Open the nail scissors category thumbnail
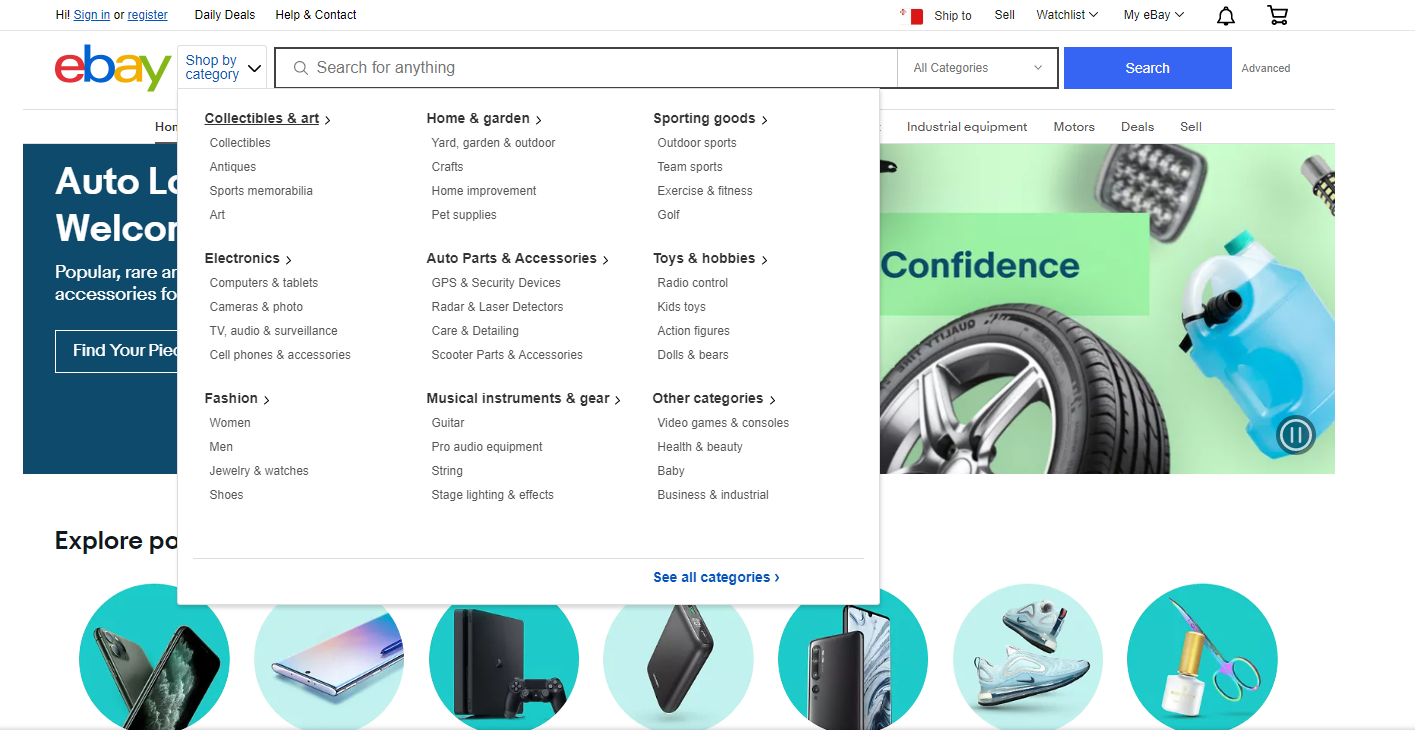 1202,657
